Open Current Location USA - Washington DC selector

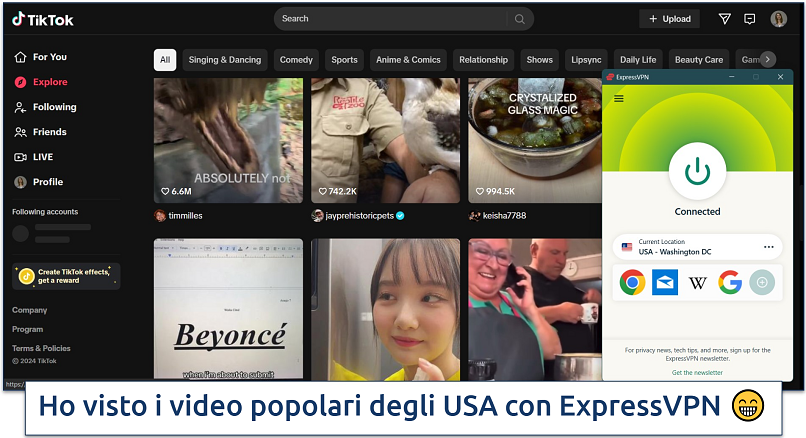click(x=697, y=247)
